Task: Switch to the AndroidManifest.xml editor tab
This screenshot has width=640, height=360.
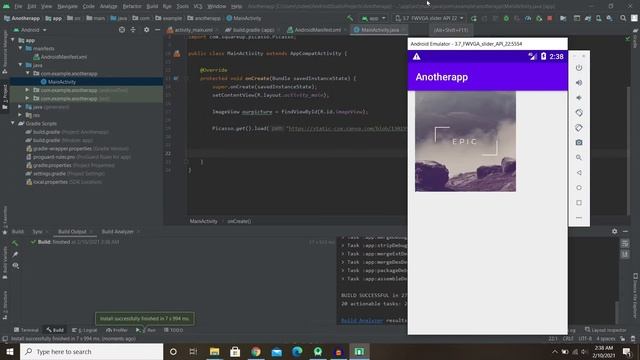Action: [x=317, y=30]
